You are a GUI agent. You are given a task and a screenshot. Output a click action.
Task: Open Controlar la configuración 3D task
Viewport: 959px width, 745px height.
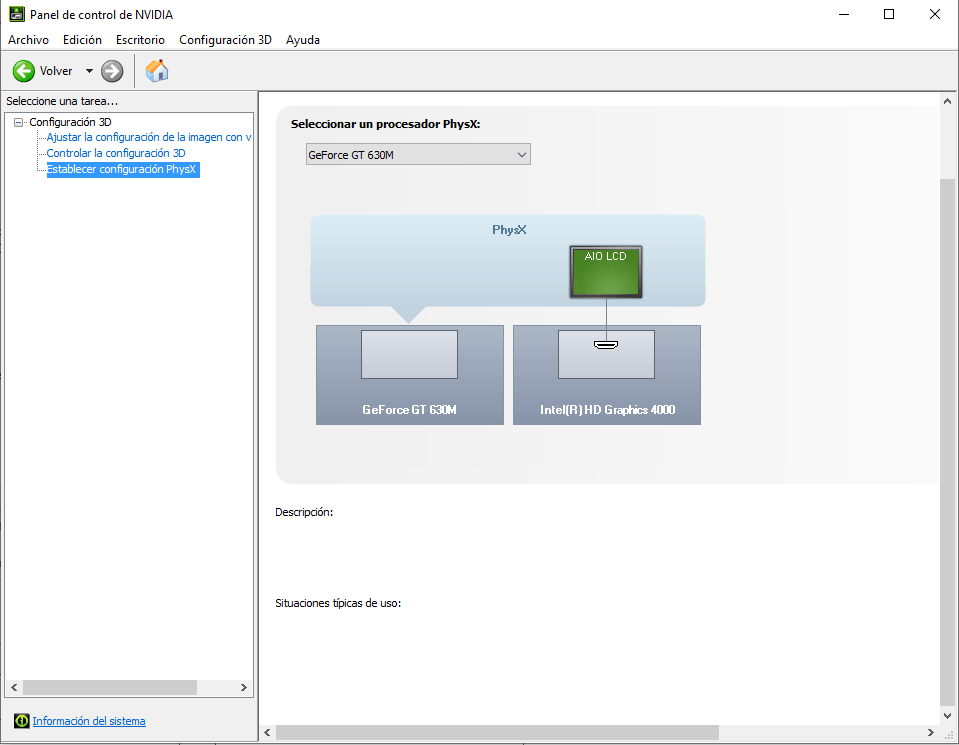(x=116, y=153)
